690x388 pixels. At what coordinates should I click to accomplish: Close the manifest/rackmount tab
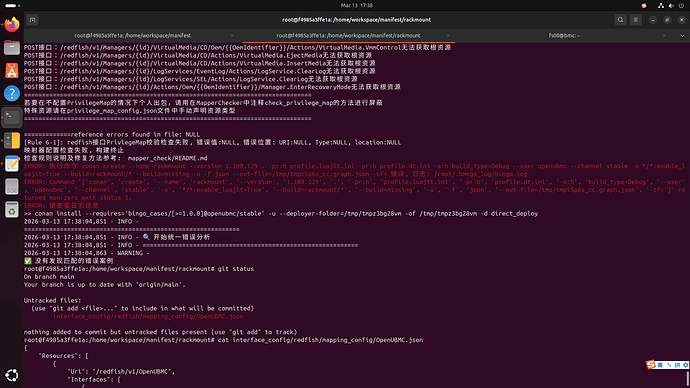(448, 36)
